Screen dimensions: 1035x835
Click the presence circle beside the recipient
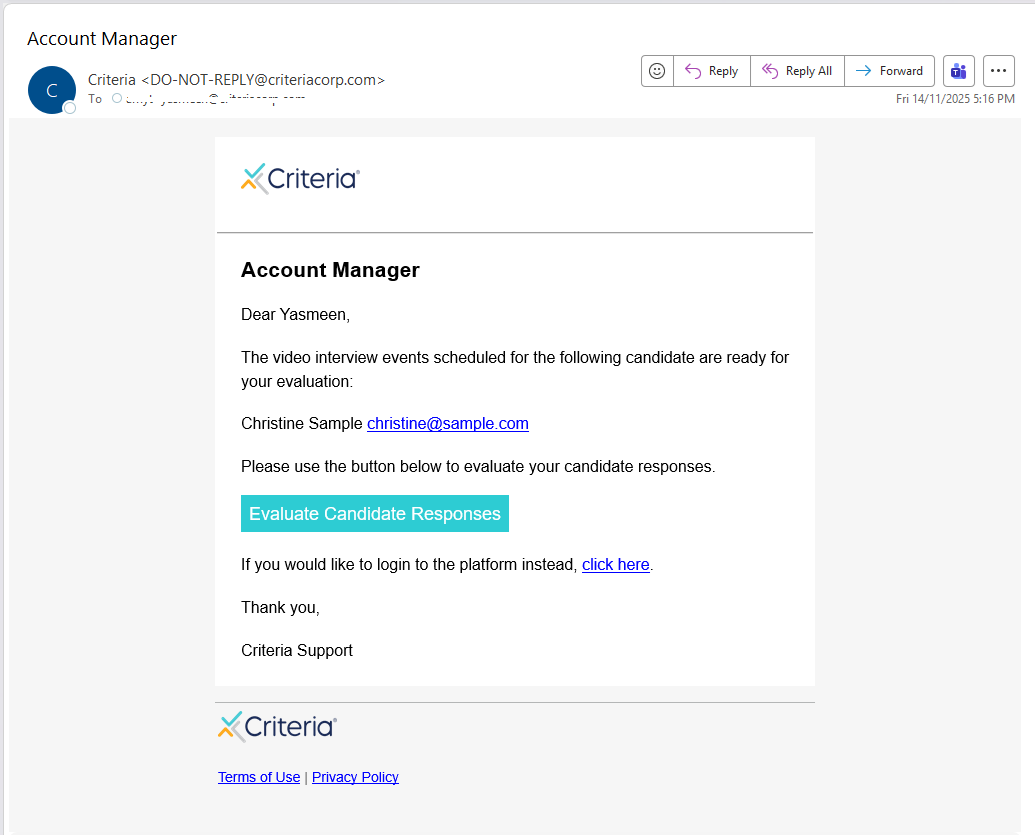click(x=117, y=98)
